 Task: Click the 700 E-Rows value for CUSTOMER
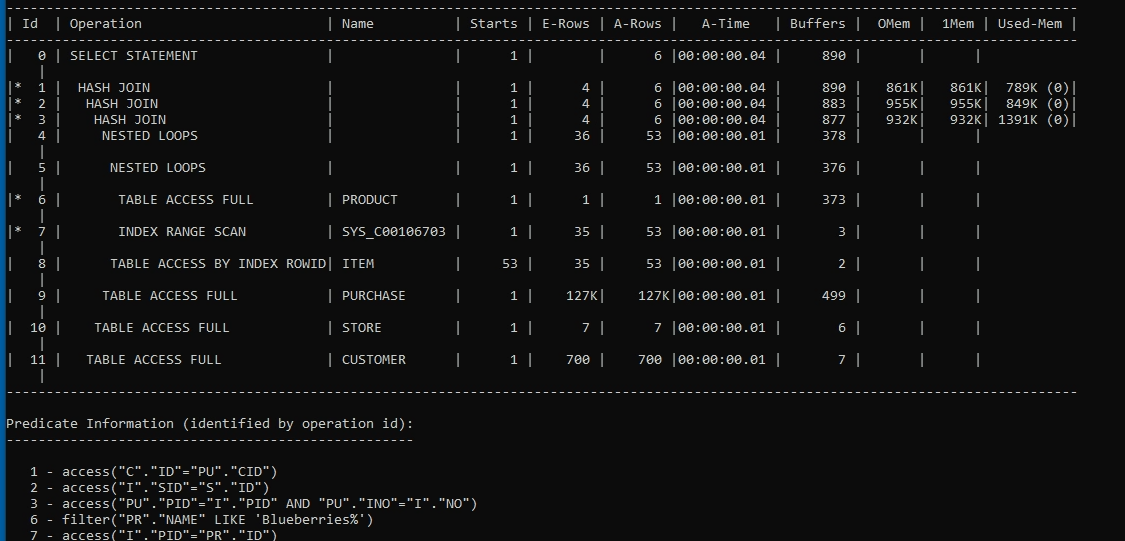click(x=578, y=359)
